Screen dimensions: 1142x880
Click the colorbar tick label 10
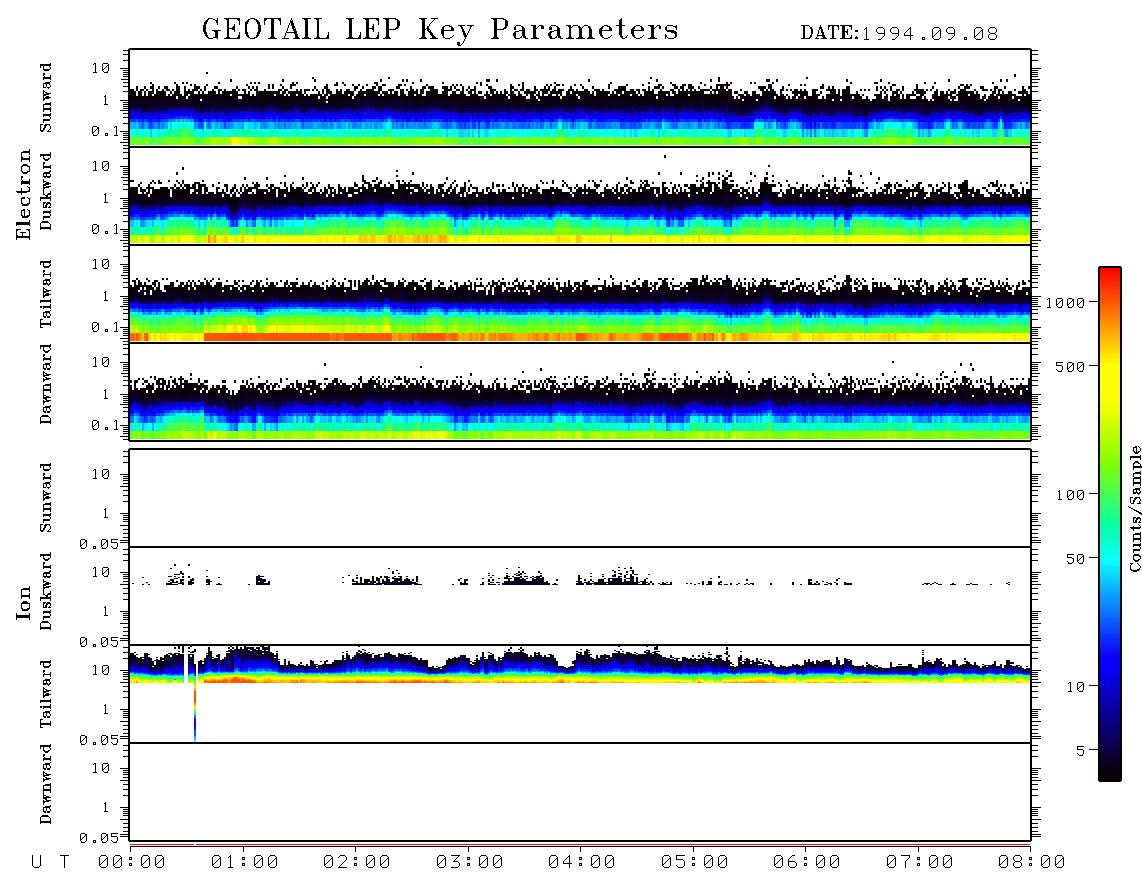(x=1075, y=687)
